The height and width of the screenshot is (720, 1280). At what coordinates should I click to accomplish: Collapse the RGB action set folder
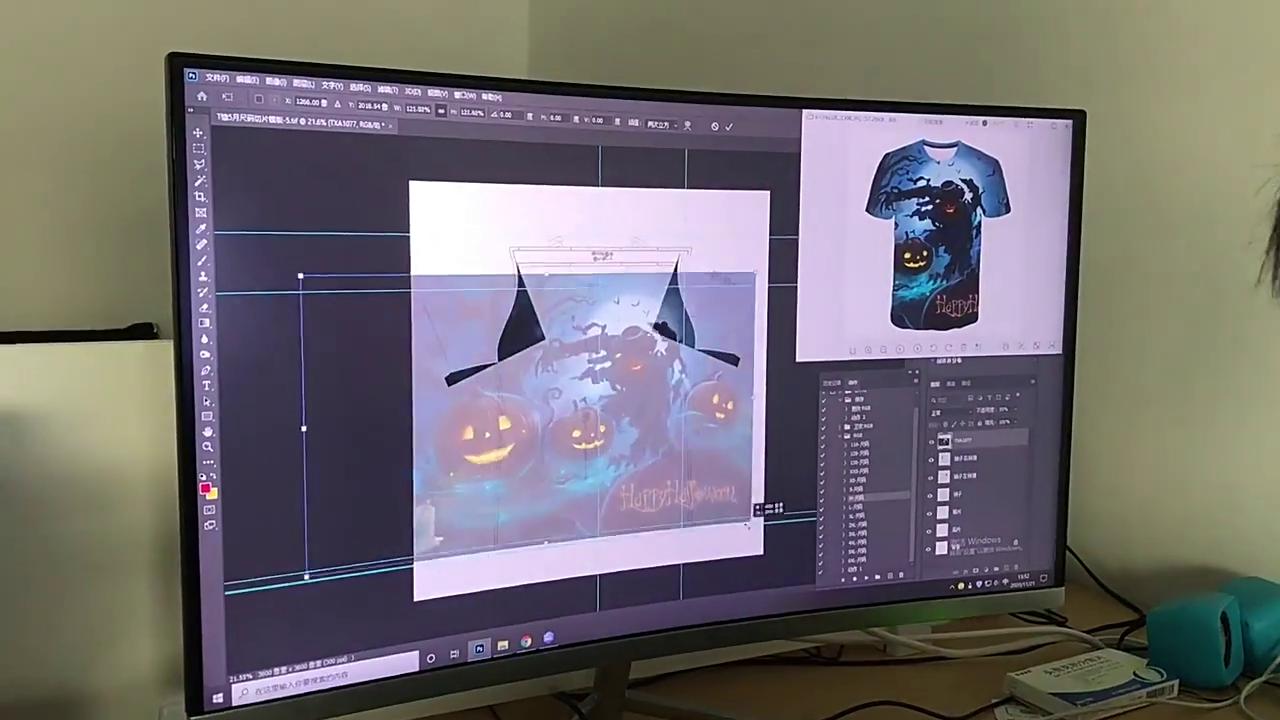(x=840, y=436)
